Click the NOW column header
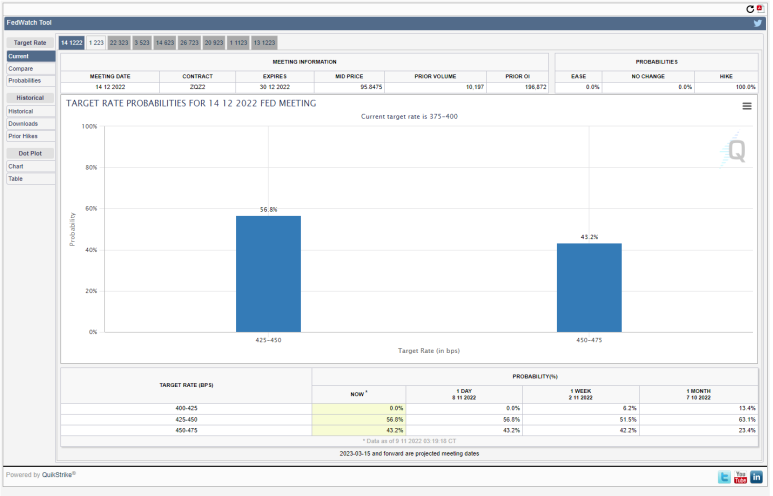Image resolution: width=773 pixels, height=496 pixels. click(358, 394)
